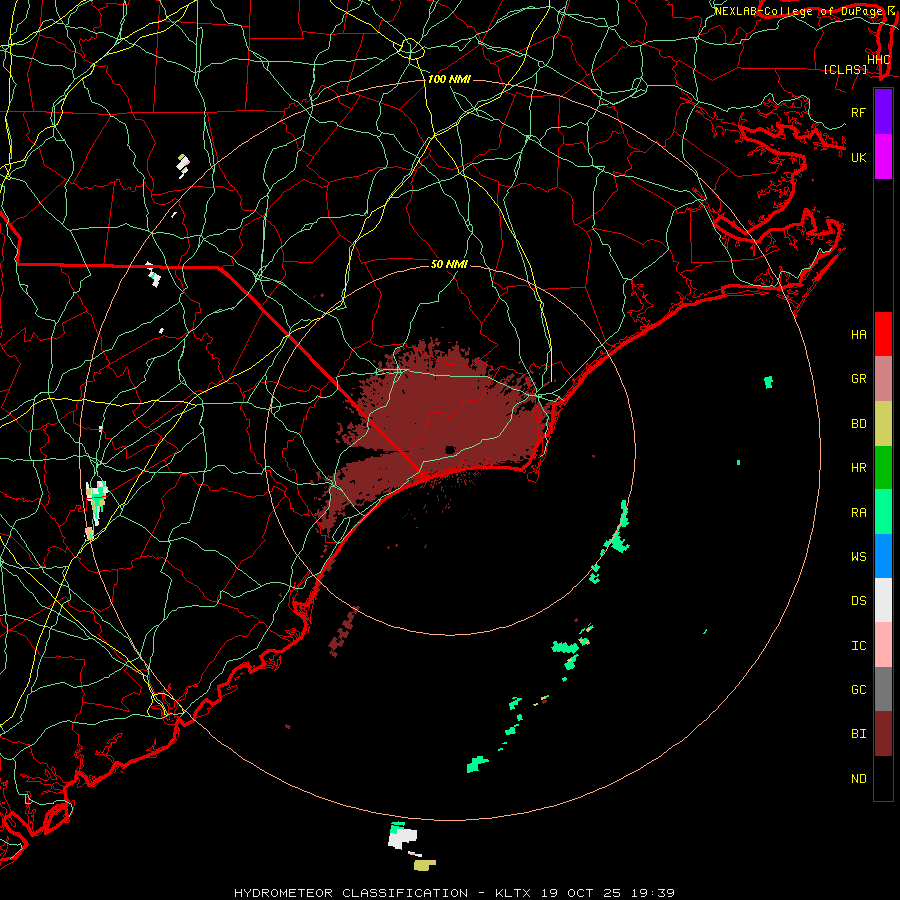Viewport: 900px width, 900px height.
Task: Select the "IC" legend label
Action: tap(859, 646)
